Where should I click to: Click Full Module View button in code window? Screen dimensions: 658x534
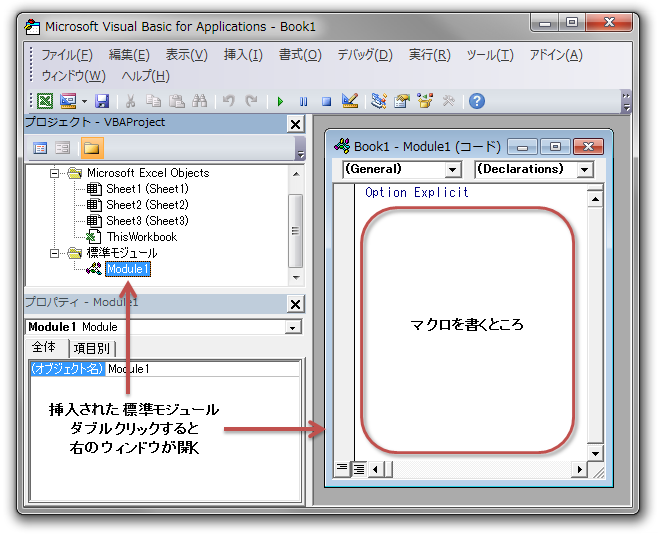pos(359,469)
